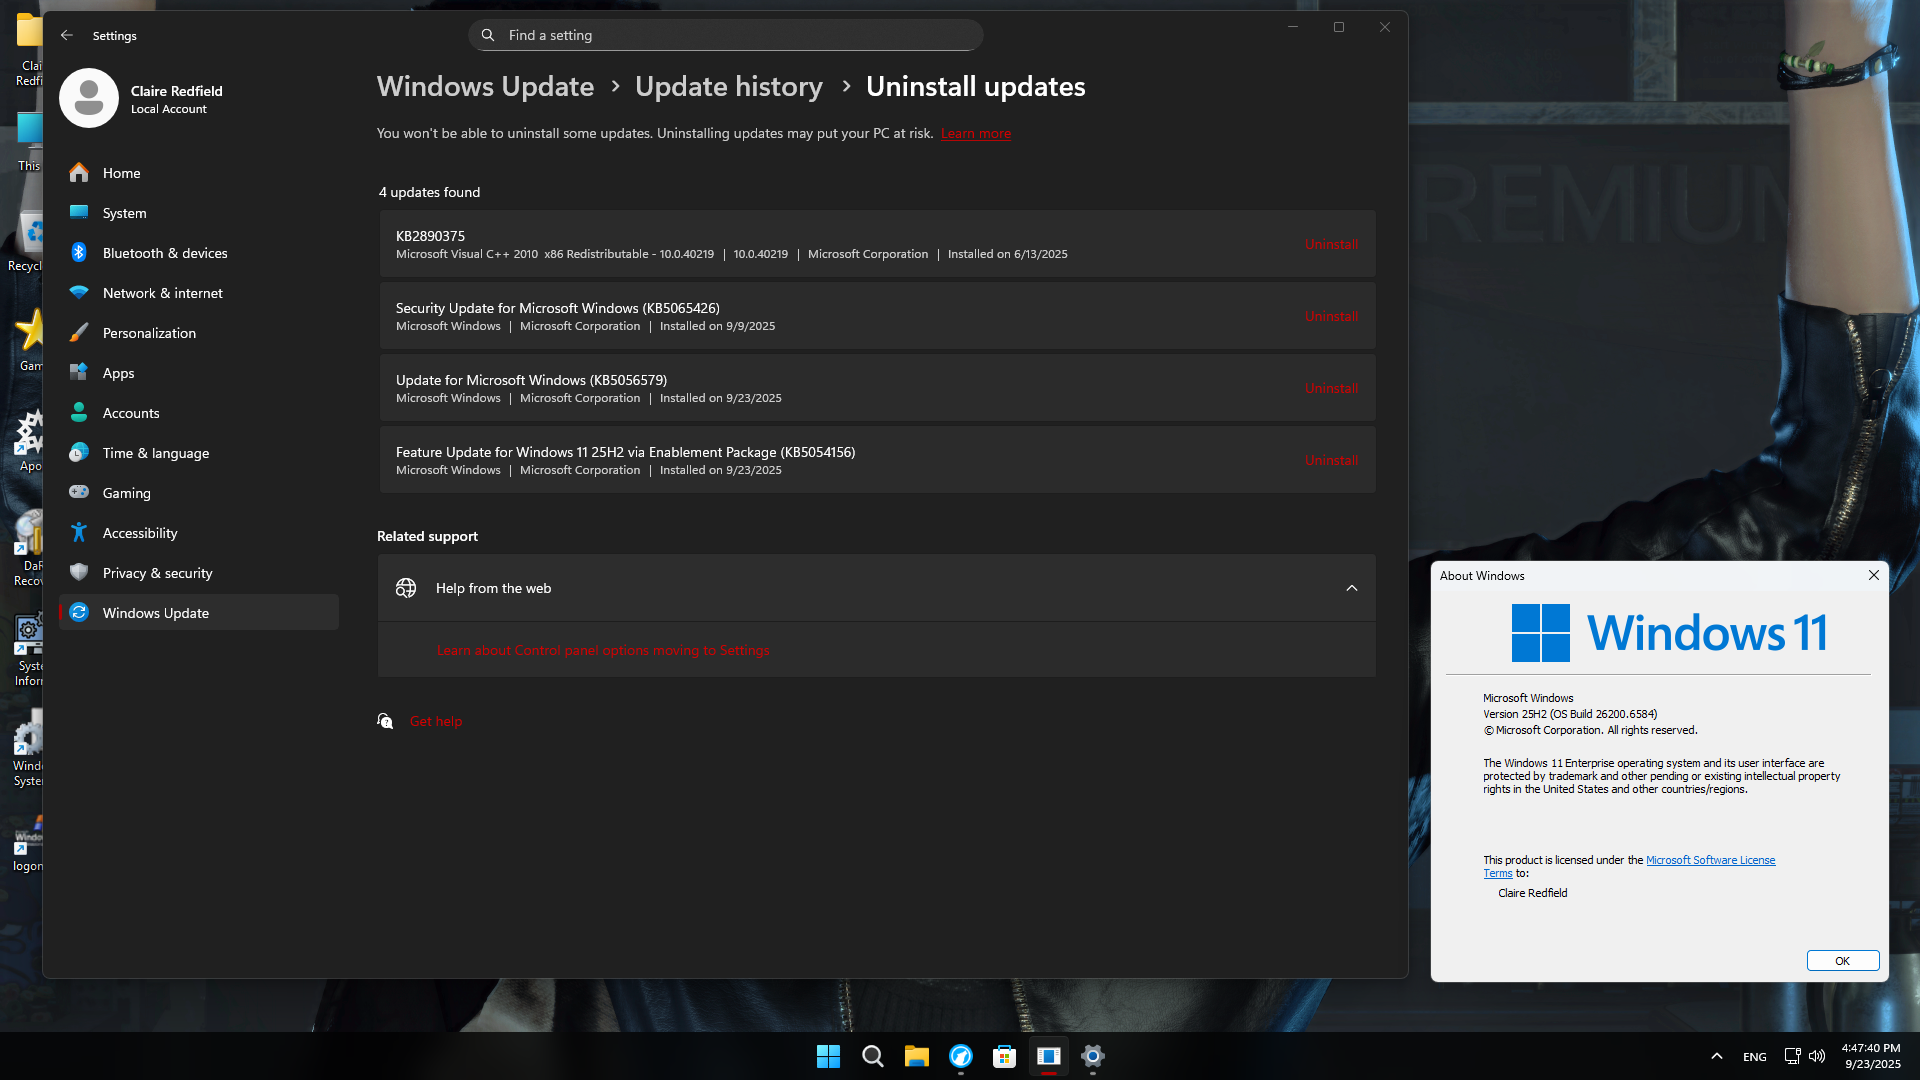Show hidden icons in system tray
This screenshot has width=1920, height=1080.
1717,1056
